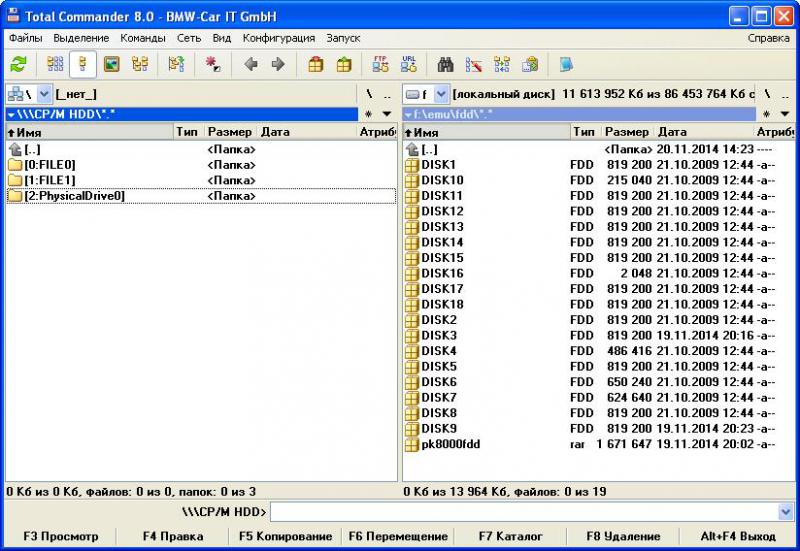Select the DISK16 file in right panel
Image resolution: width=800 pixels, height=551 pixels.
click(x=442, y=273)
